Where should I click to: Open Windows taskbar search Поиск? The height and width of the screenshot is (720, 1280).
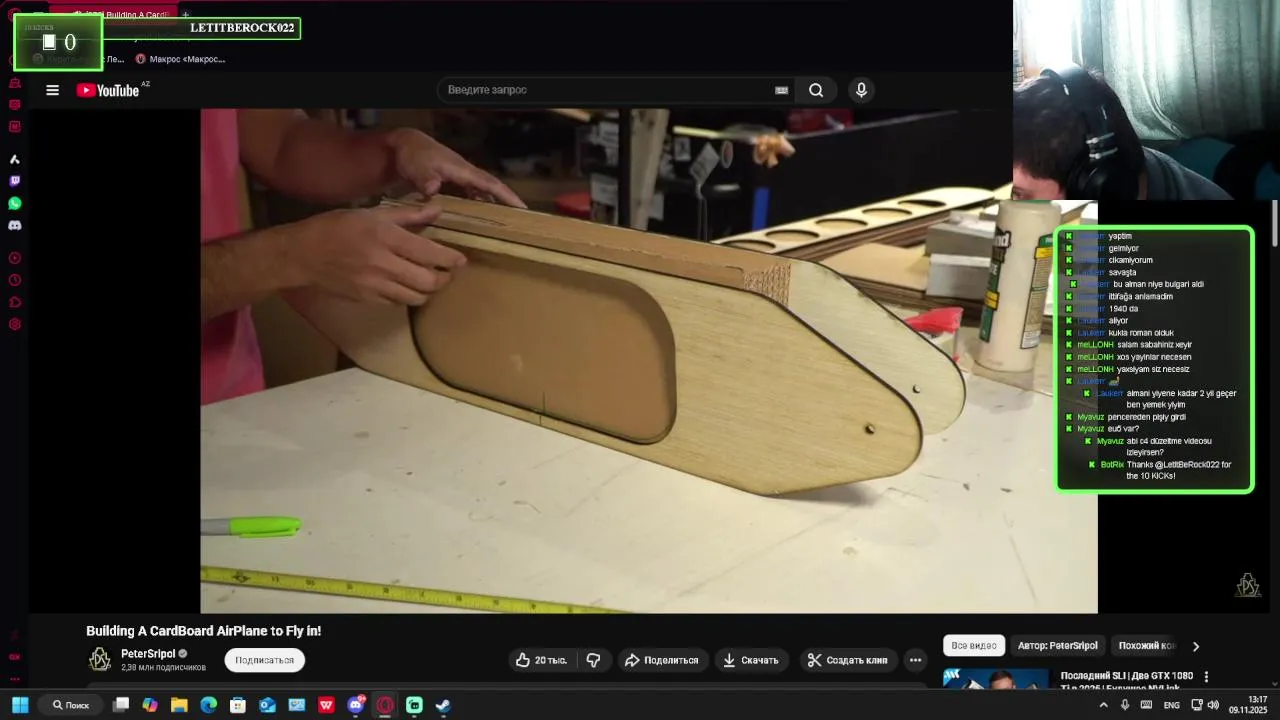pyautogui.click(x=72, y=705)
